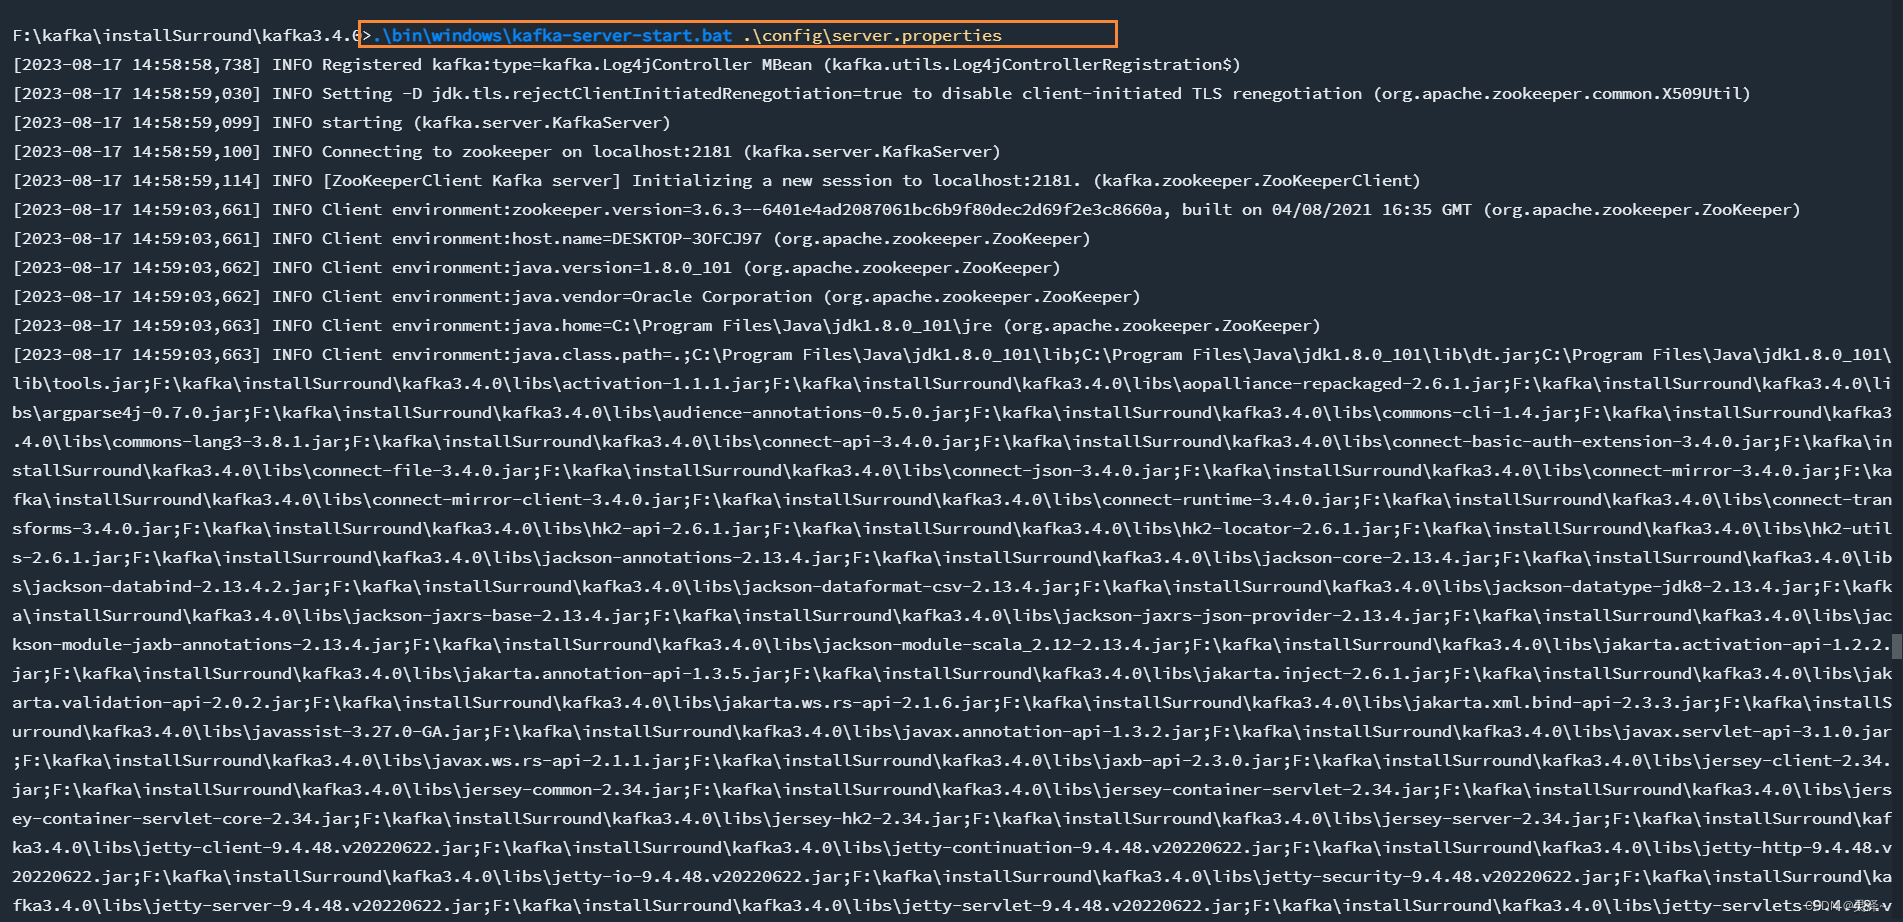Click 'jdk.tls.rejectClientInitiatedRenegotiation=true' text
The width and height of the screenshot is (1903, 922).
tap(667, 94)
